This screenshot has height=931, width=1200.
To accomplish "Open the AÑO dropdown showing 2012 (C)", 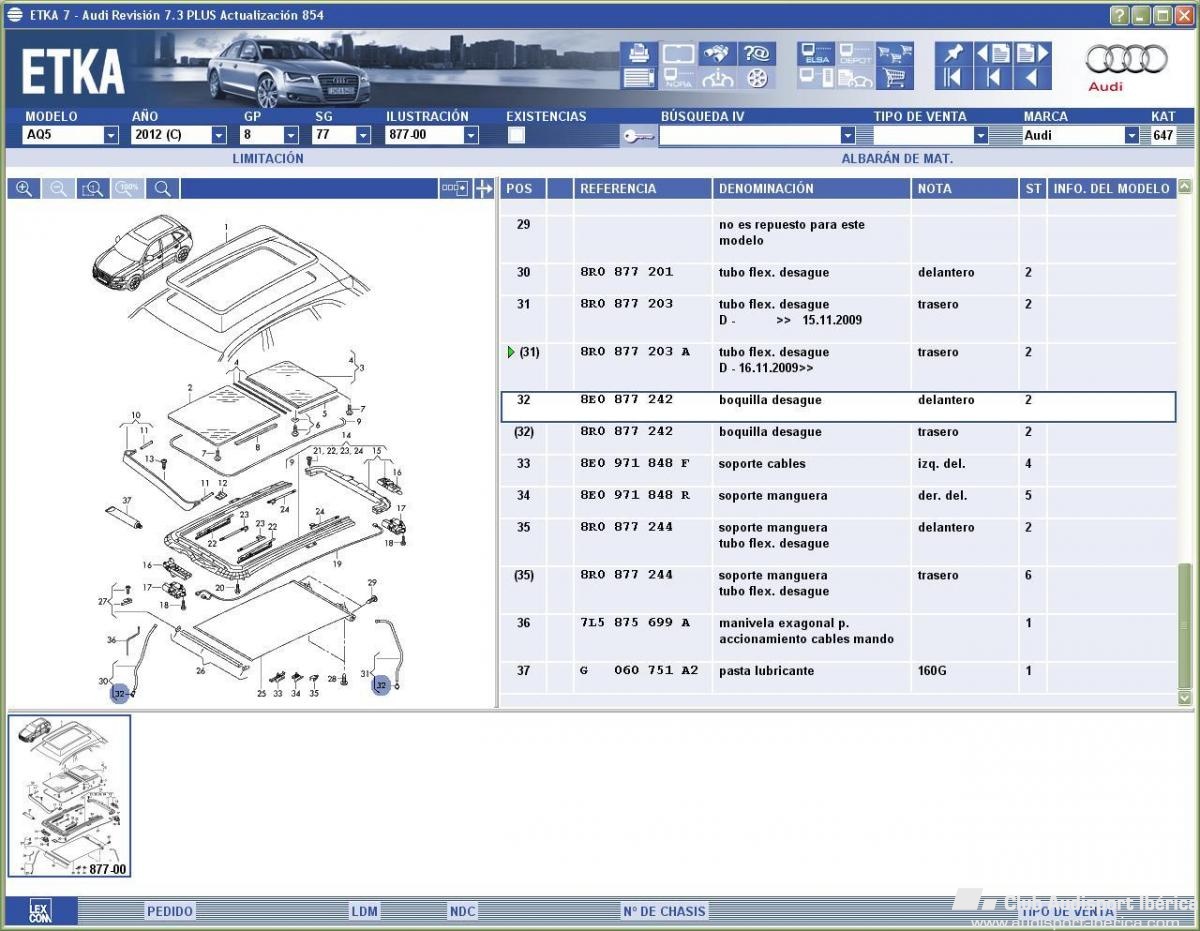I will (218, 136).
